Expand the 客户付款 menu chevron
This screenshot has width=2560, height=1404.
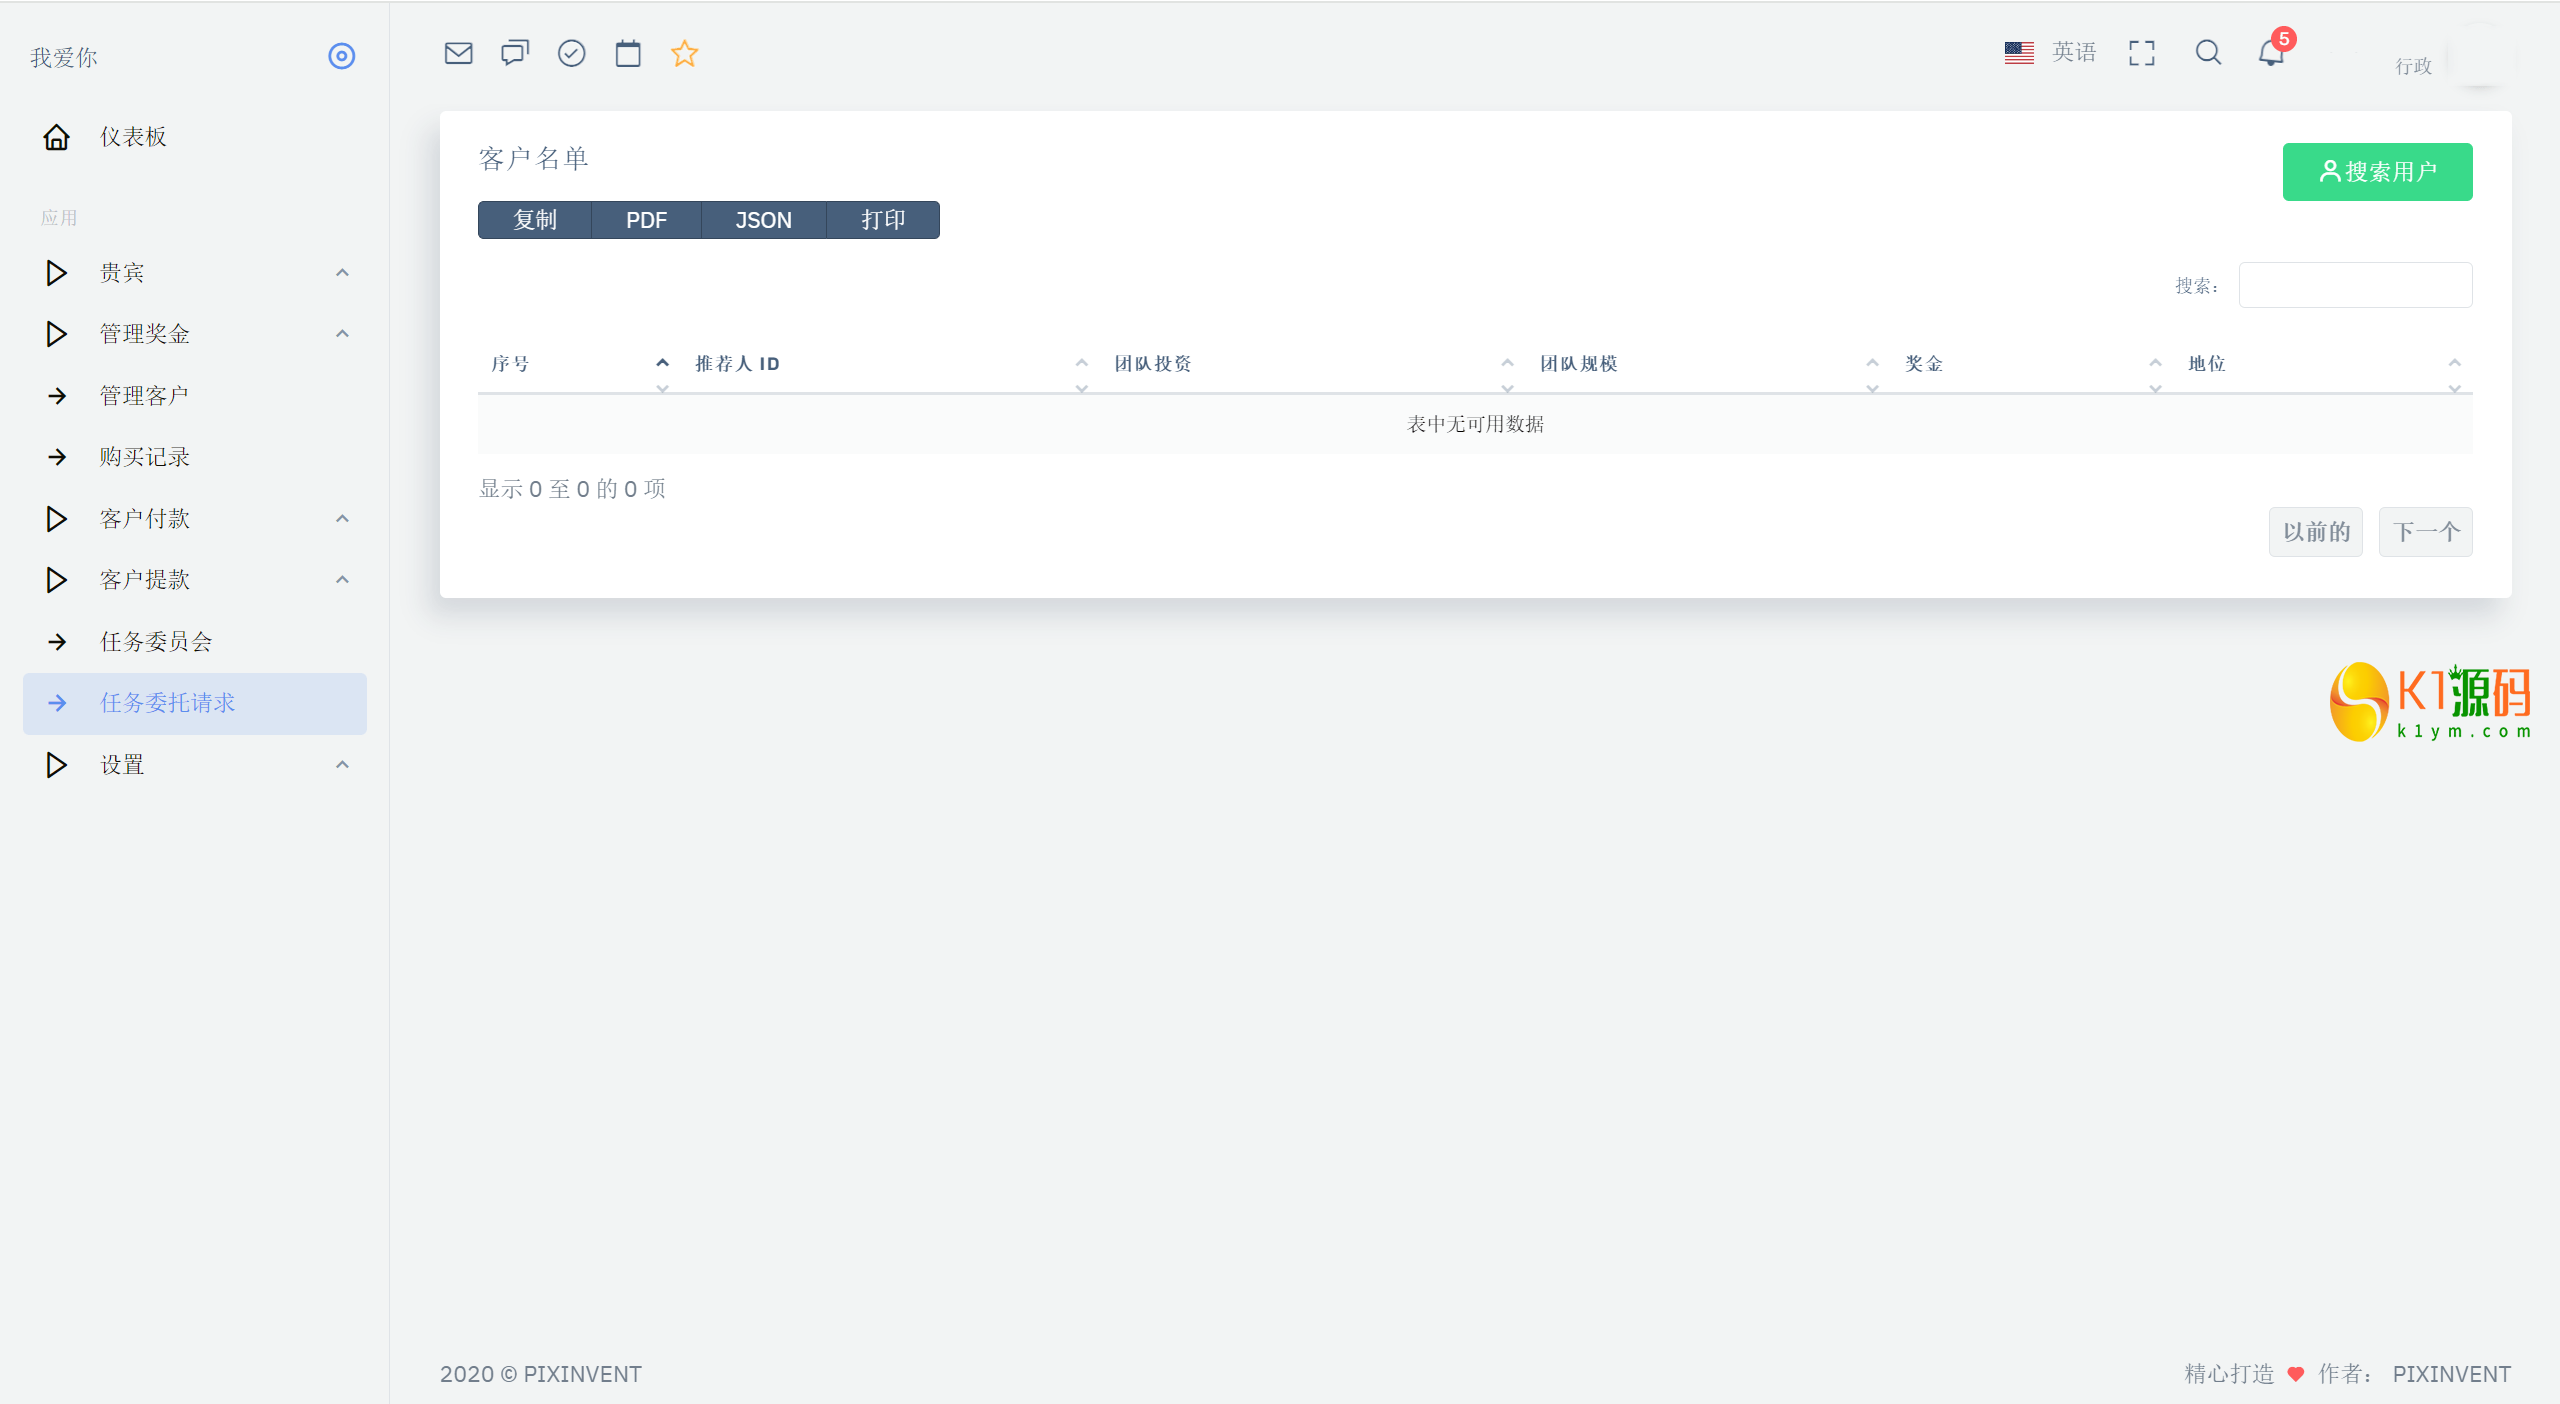click(x=342, y=519)
